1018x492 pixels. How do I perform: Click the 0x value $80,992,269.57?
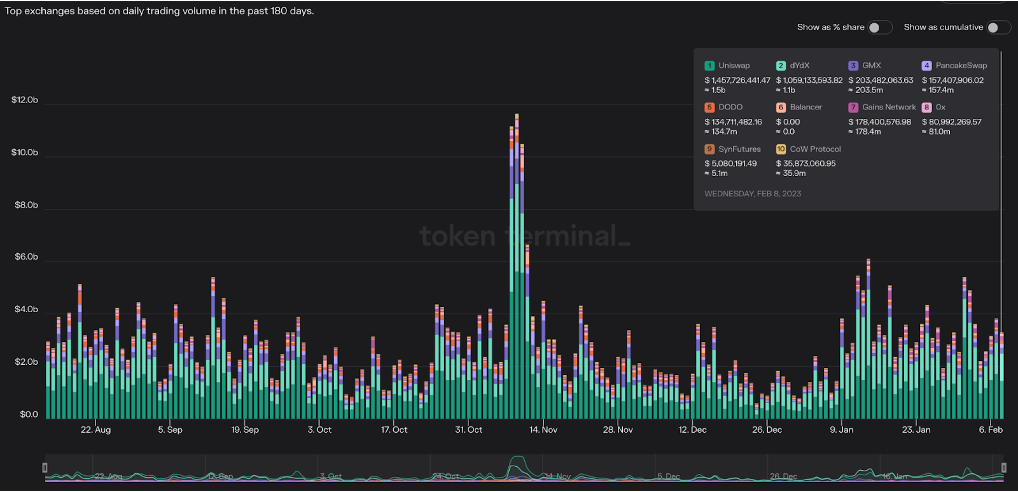pyautogui.click(x=952, y=121)
